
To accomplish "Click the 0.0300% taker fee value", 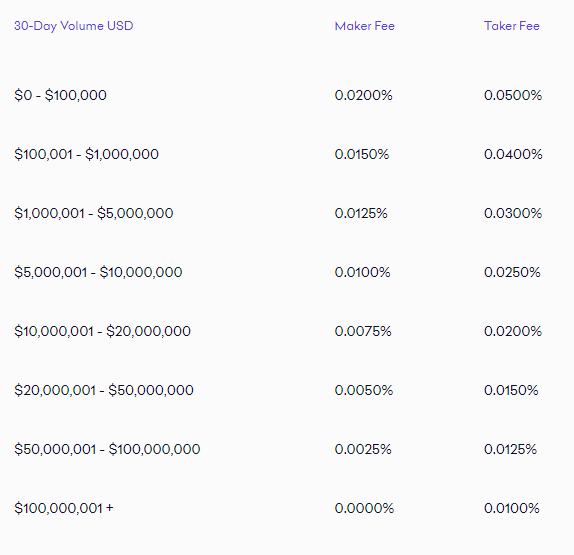I will pyautogui.click(x=513, y=213).
